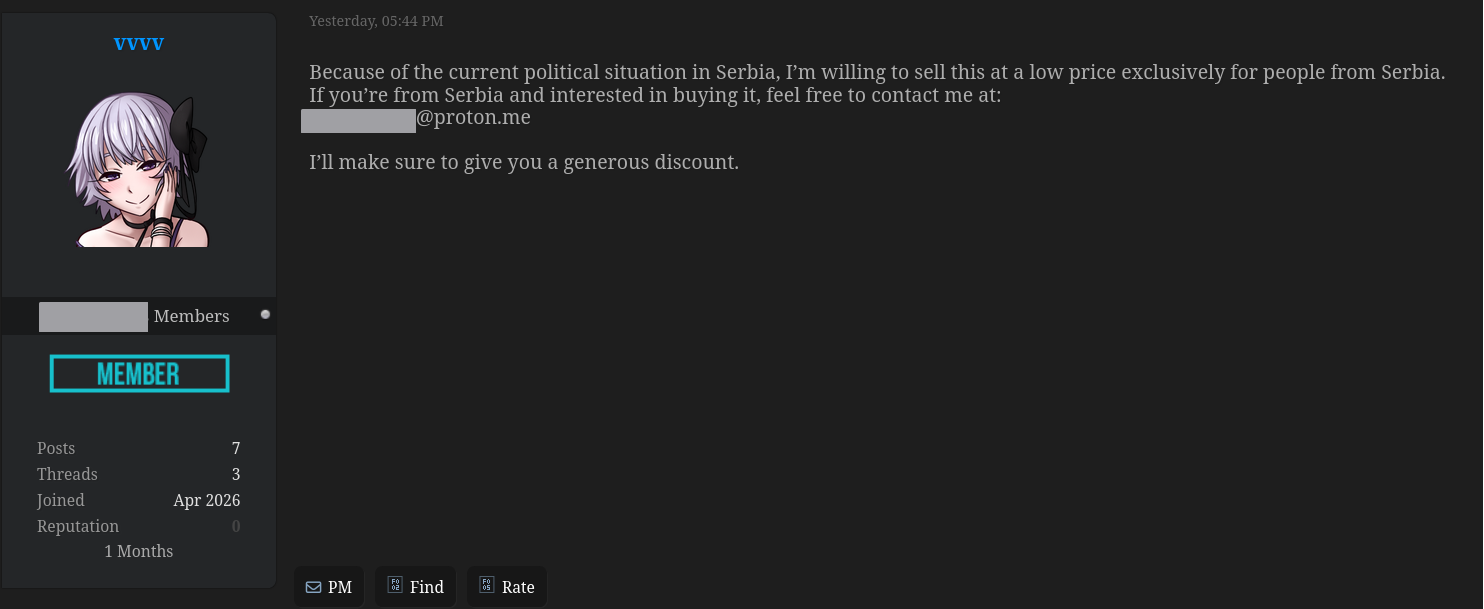Click the sentence about the Serbia political situation
This screenshot has width=1484, height=609.
click(x=877, y=73)
